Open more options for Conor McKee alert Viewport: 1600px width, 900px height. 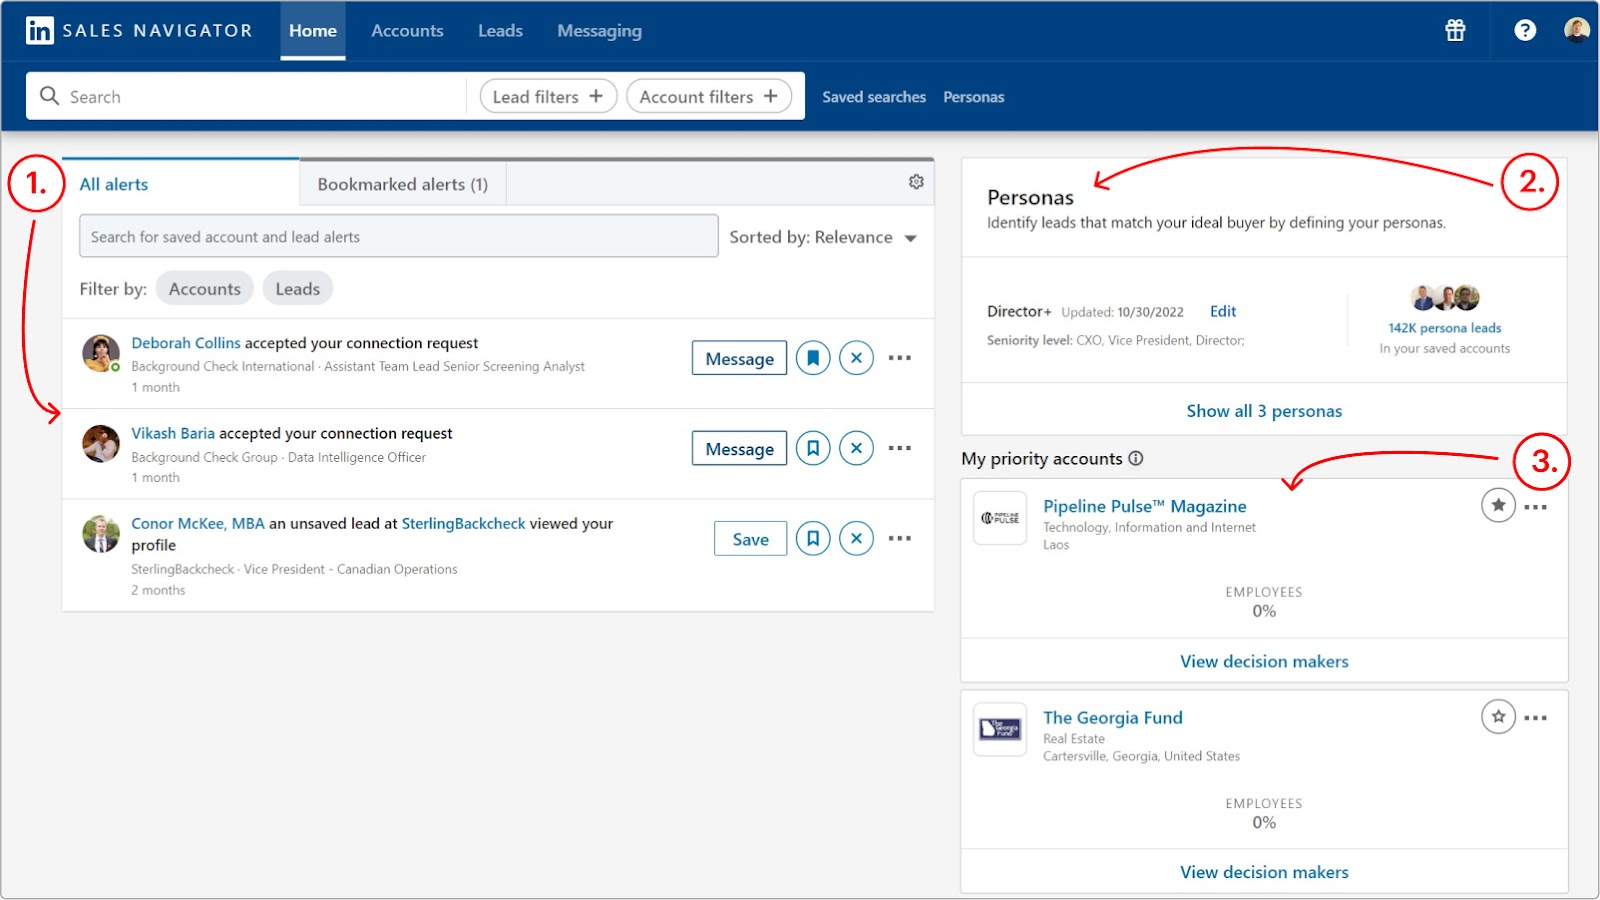click(x=900, y=538)
